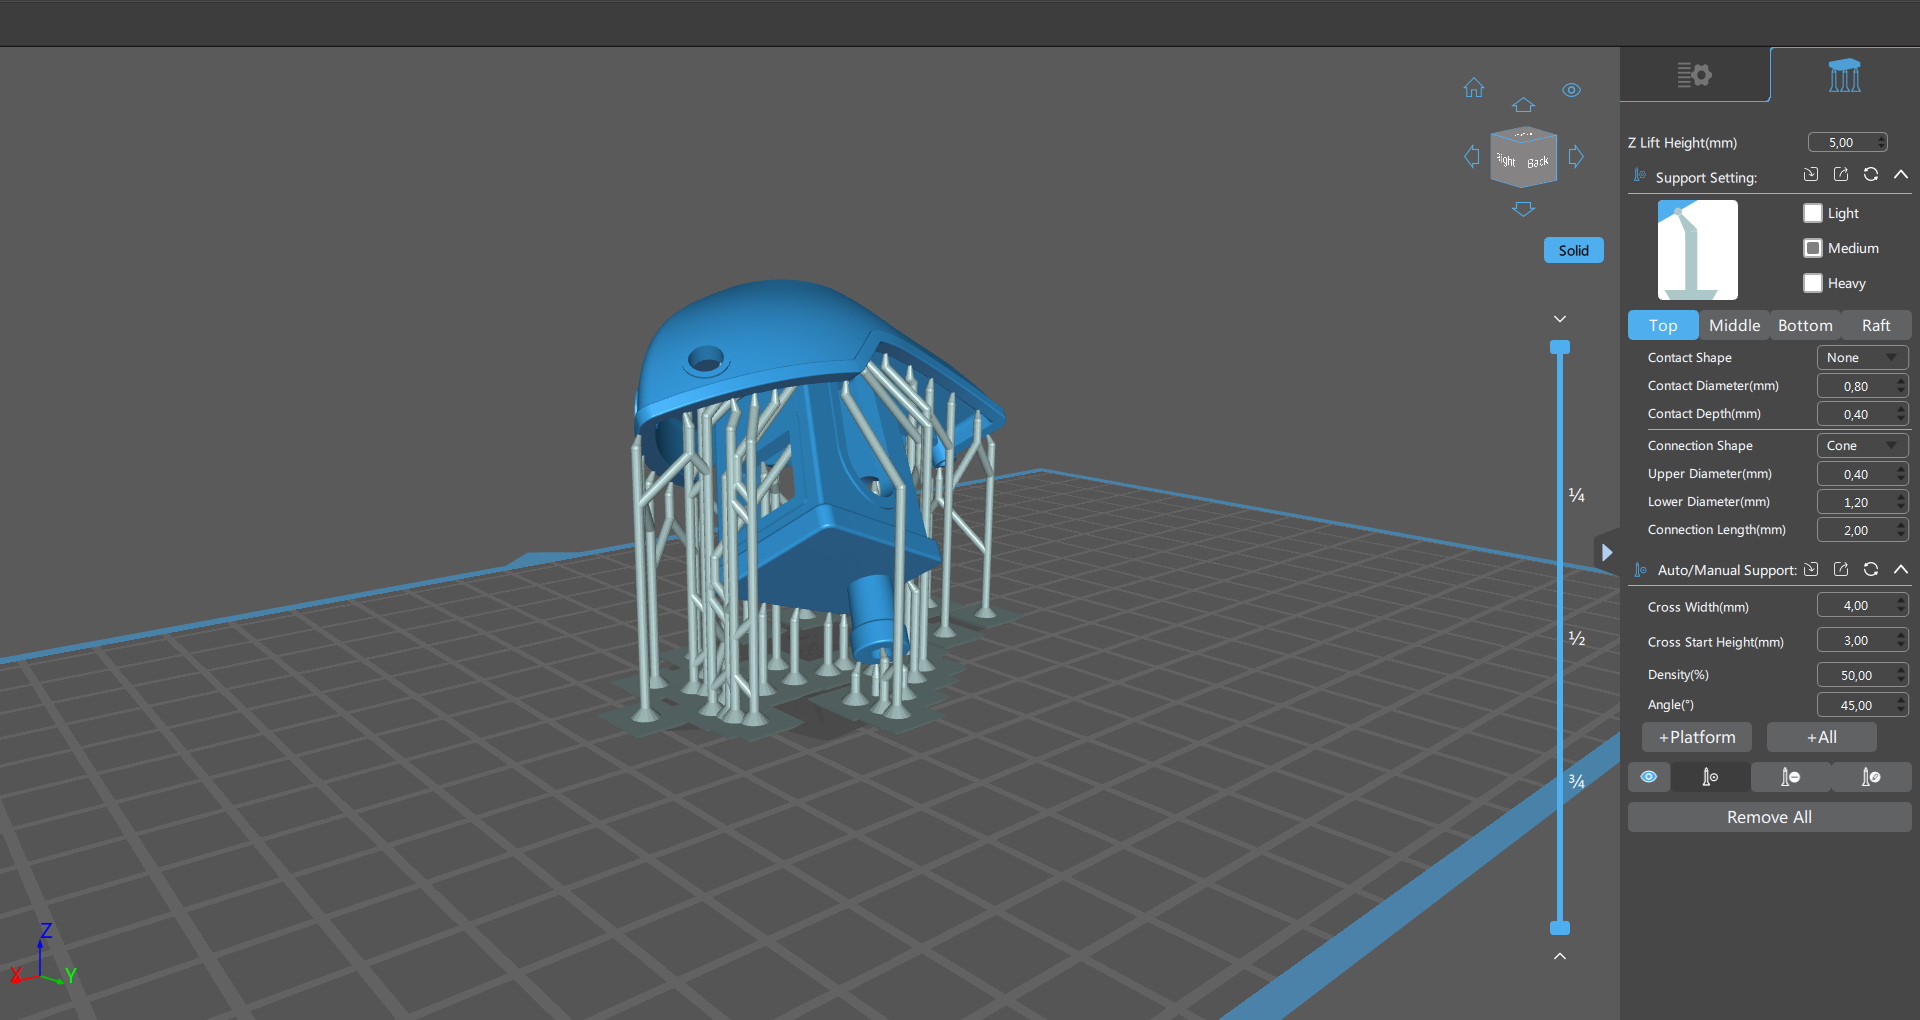This screenshot has width=1920, height=1020.
Task: Open the supports panel pillar icon
Action: (1845, 75)
